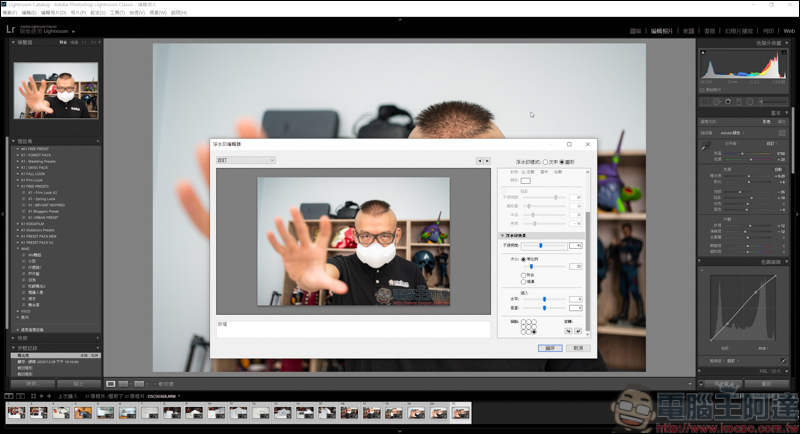The width and height of the screenshot is (800, 434).
Task: Select fill size radio option
Action: coord(523,282)
